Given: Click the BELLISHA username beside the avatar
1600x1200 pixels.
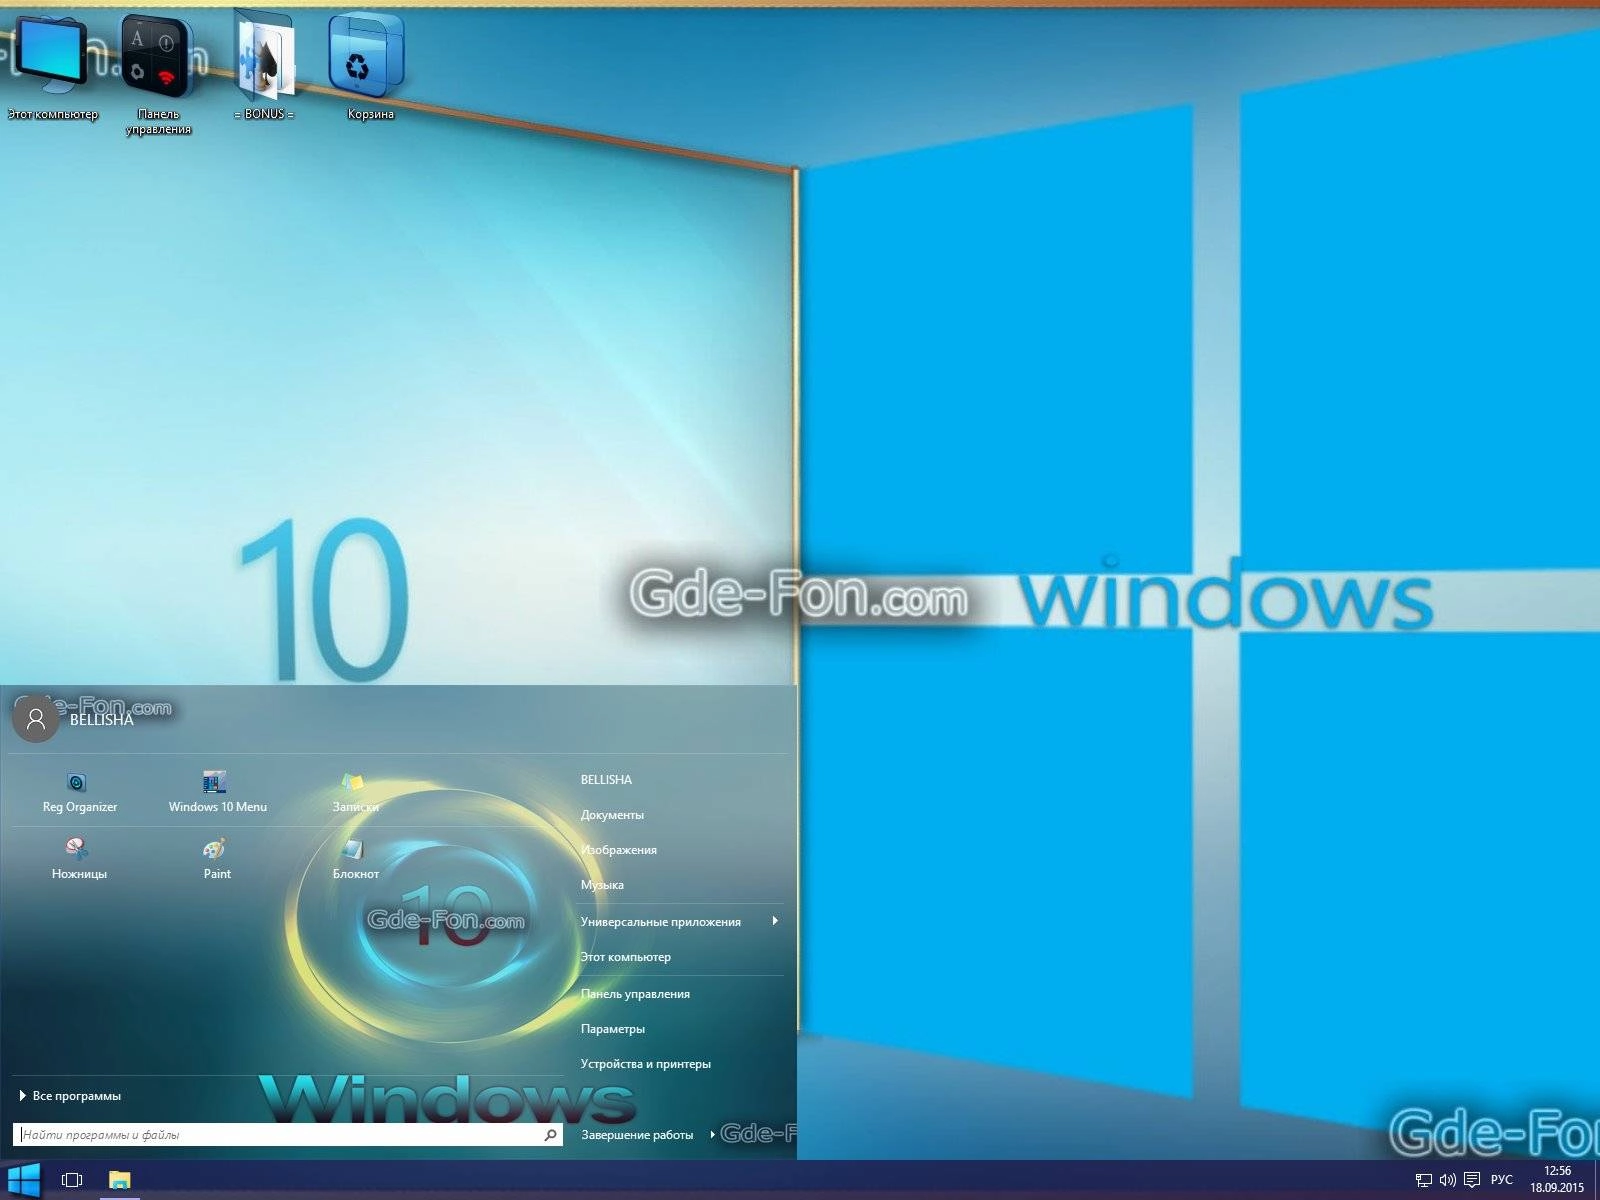Looking at the screenshot, I should point(101,720).
